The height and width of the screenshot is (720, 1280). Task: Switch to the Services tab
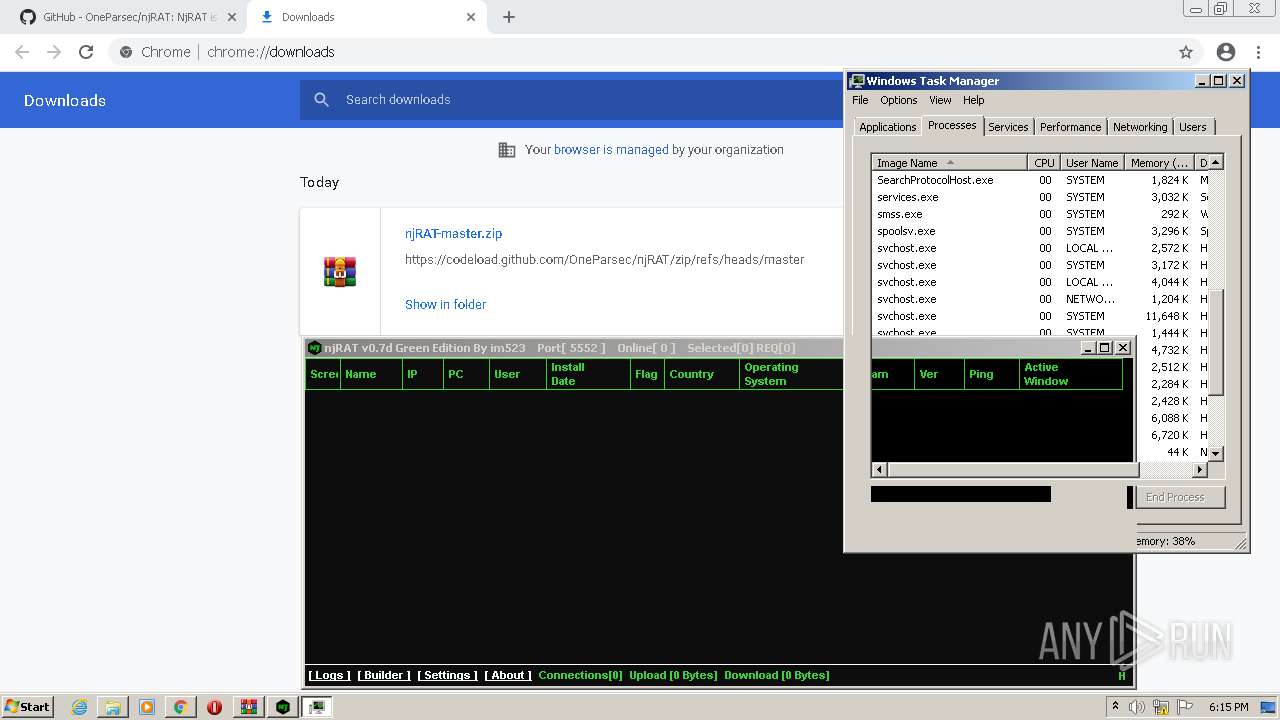pyautogui.click(x=1008, y=127)
